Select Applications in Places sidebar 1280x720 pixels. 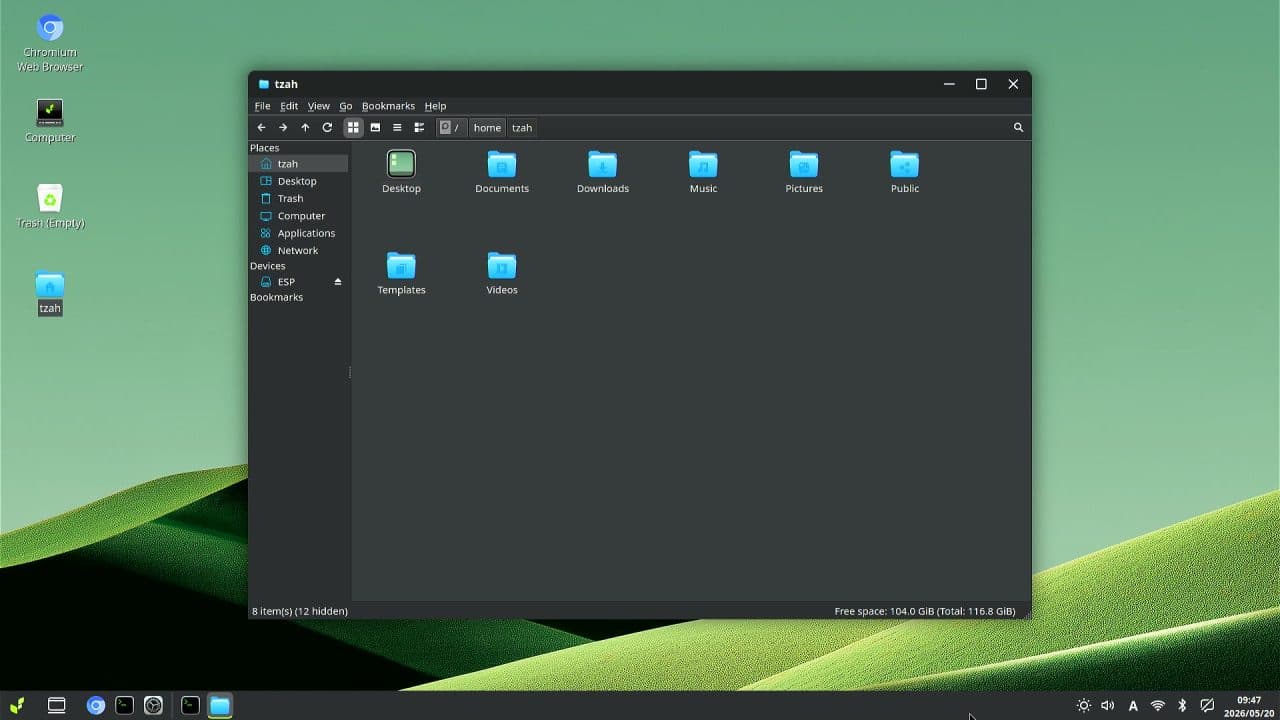click(299, 233)
